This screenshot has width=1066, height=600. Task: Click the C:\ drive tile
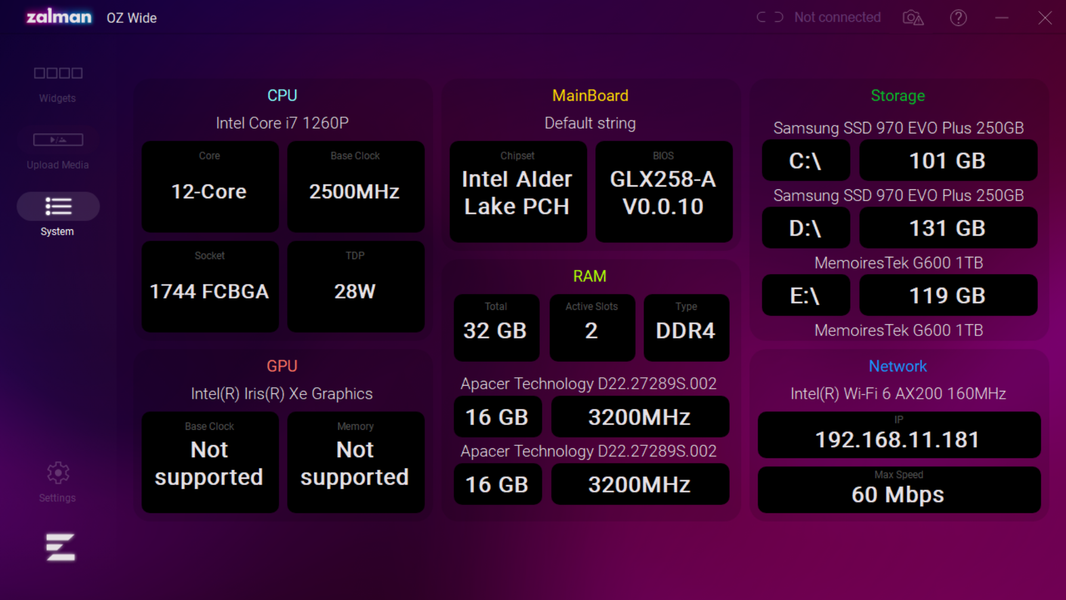806,160
